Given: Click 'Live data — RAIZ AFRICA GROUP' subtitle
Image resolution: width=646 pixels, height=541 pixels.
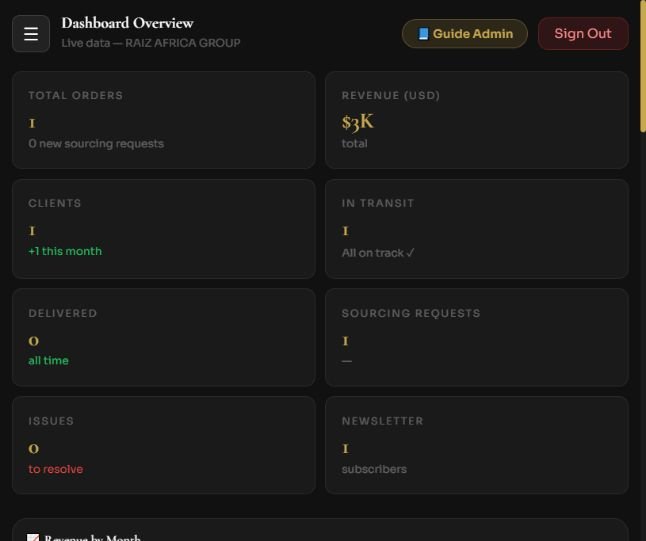Looking at the screenshot, I should [151, 43].
